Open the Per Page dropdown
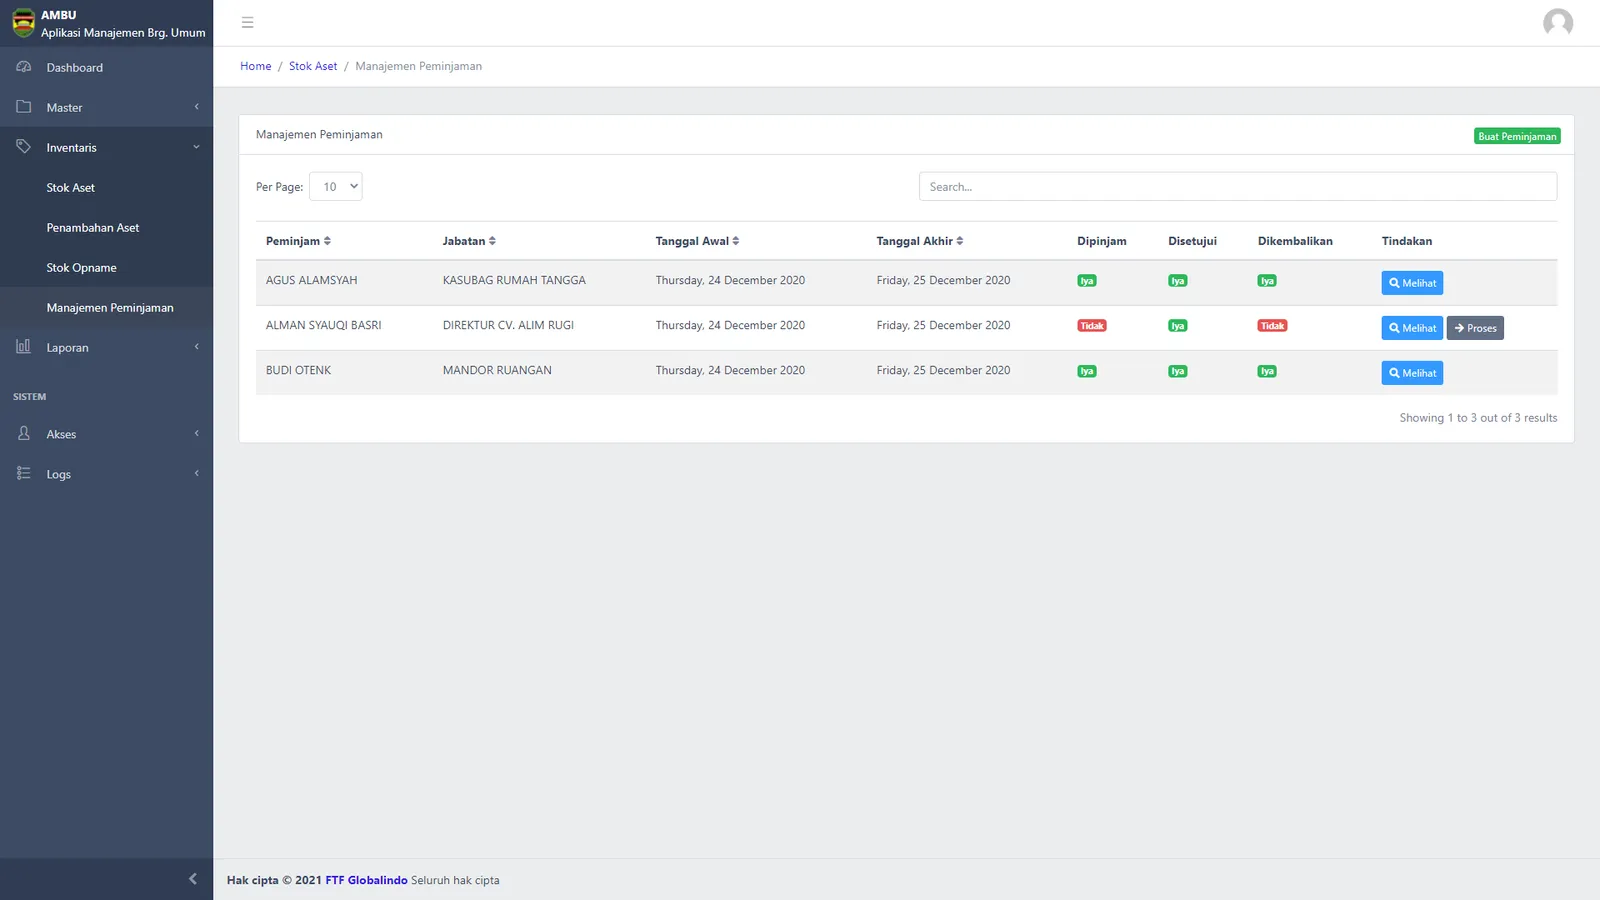Screen dimensions: 1600x900 pos(336,187)
